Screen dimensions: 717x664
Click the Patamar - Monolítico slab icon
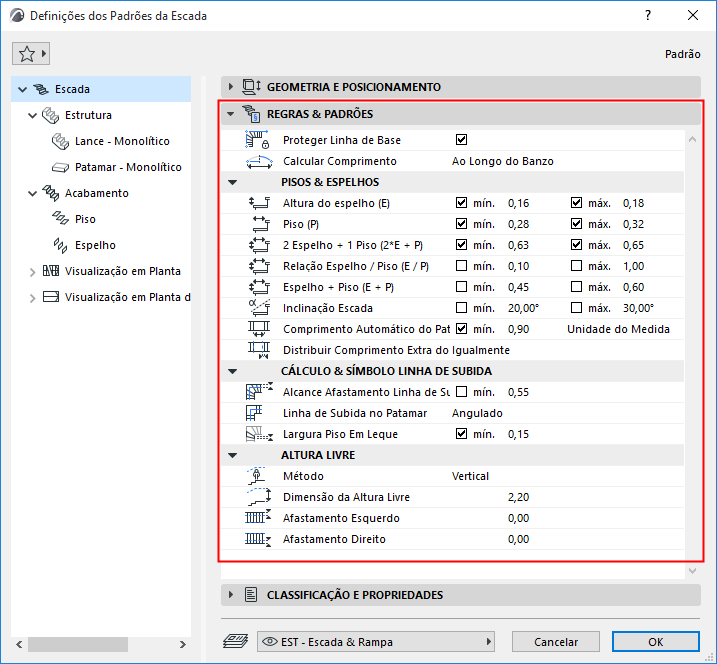[x=60, y=167]
